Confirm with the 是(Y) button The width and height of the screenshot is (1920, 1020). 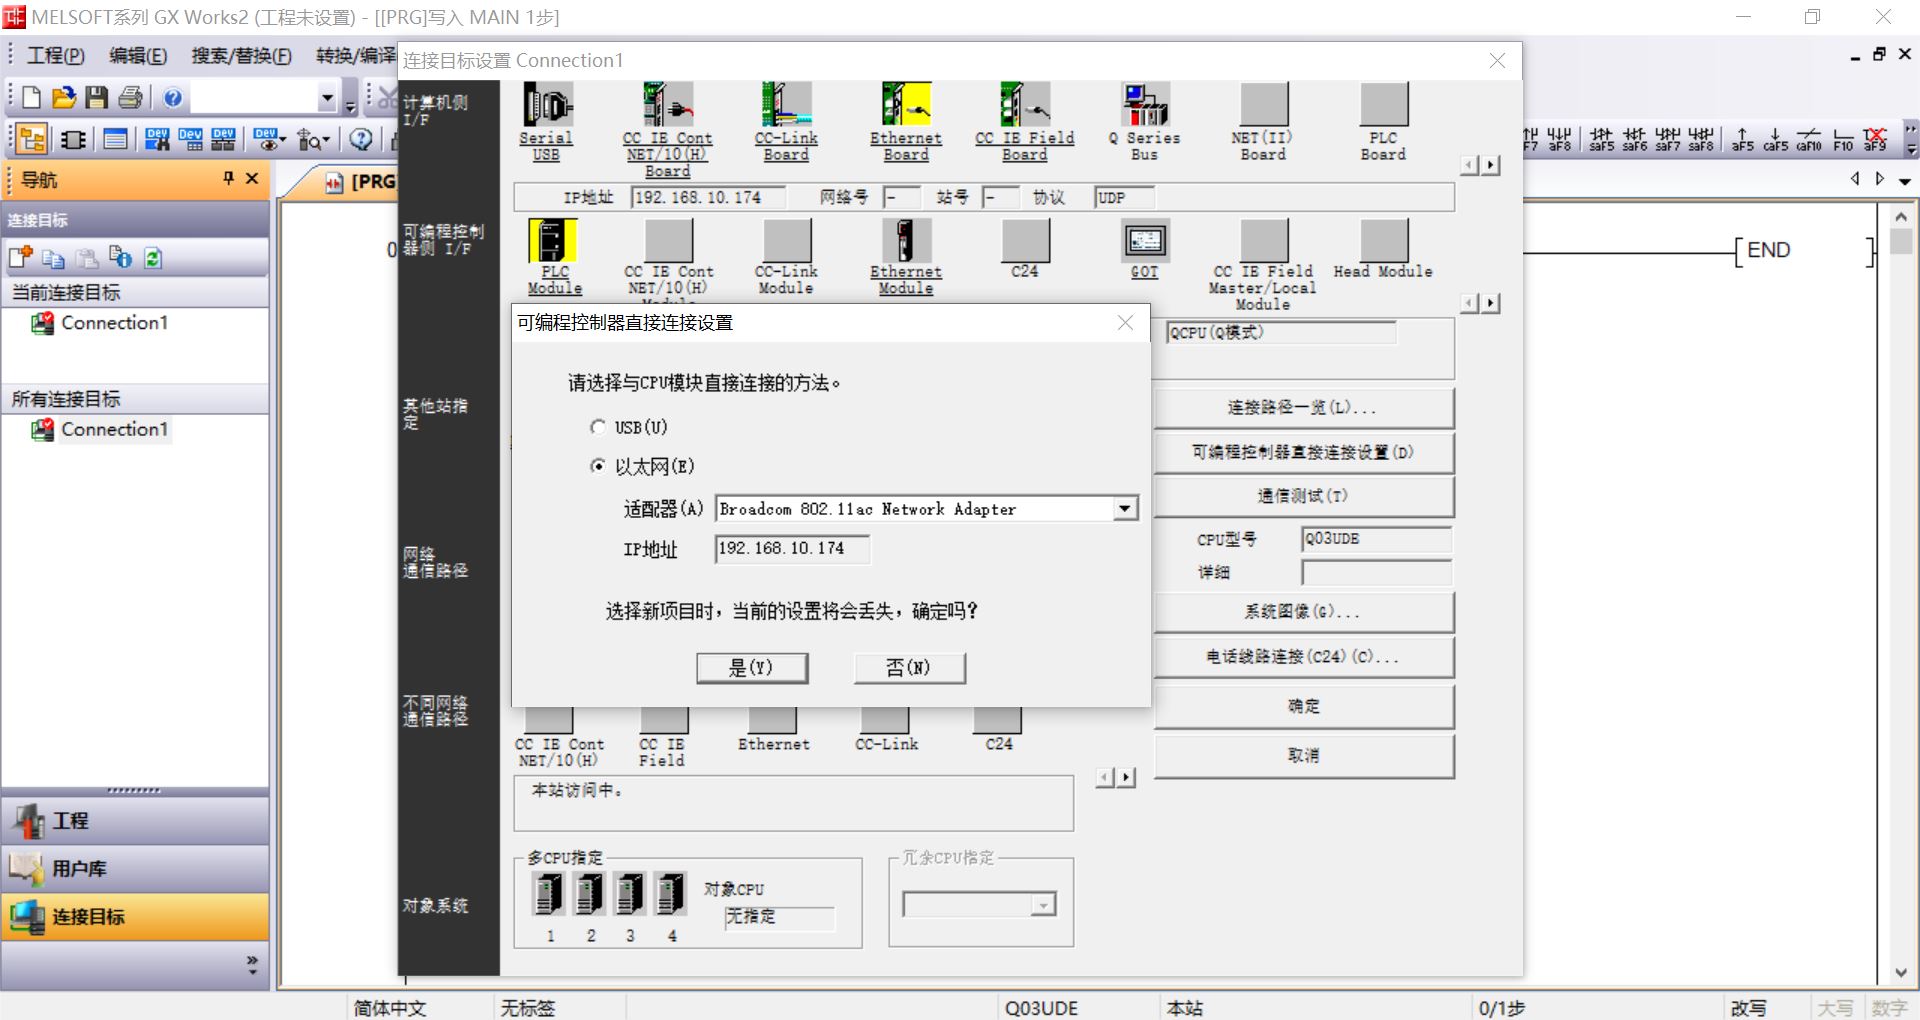click(752, 668)
